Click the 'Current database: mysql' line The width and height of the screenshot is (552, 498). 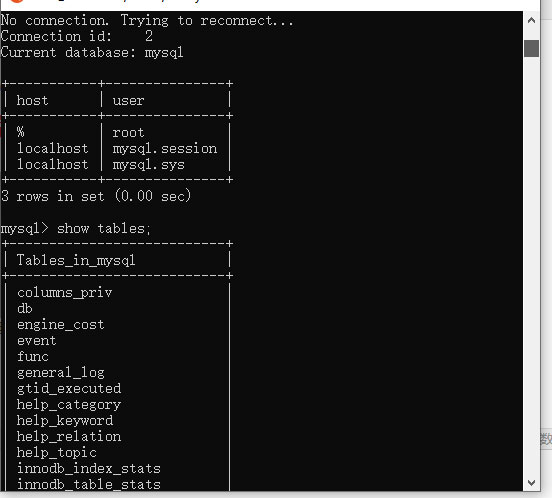pos(92,53)
